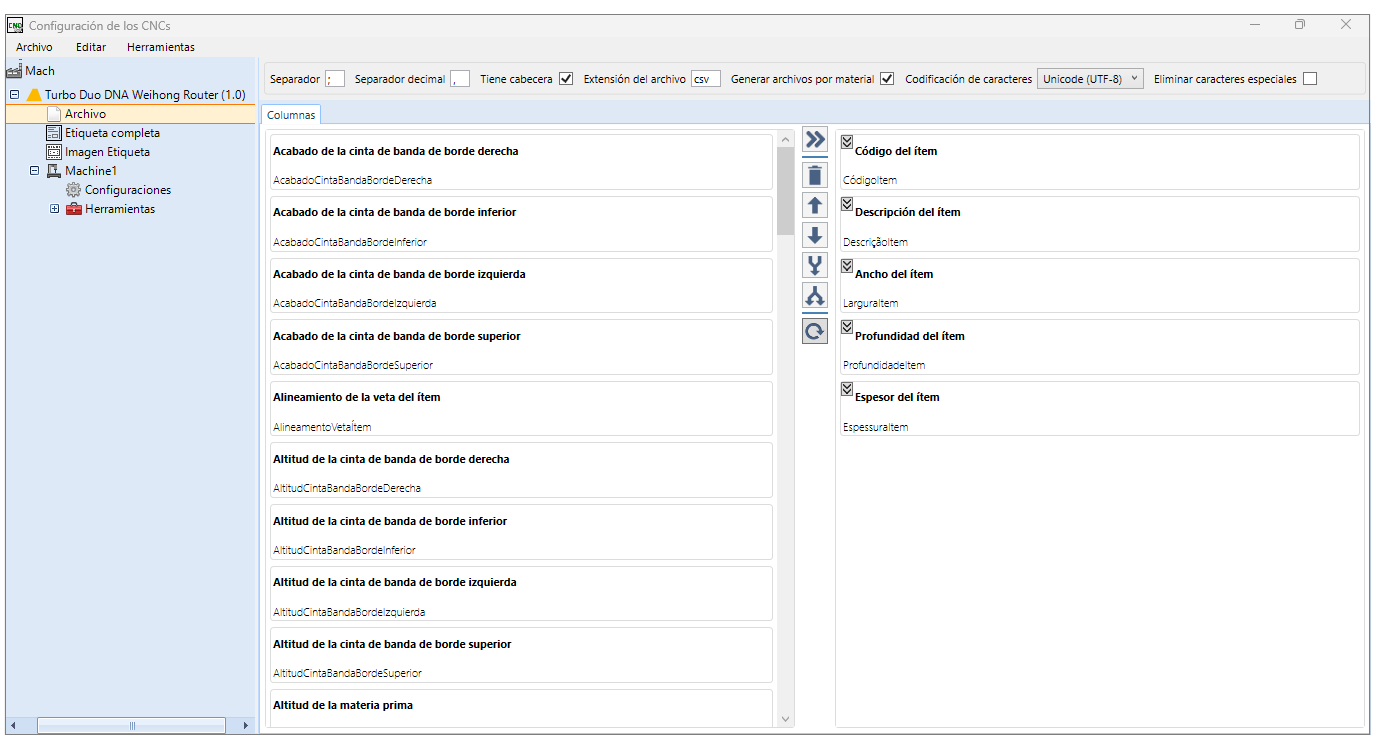1378x742 pixels.
Task: Select Imagen Etiqueta tree item
Action: 107,152
